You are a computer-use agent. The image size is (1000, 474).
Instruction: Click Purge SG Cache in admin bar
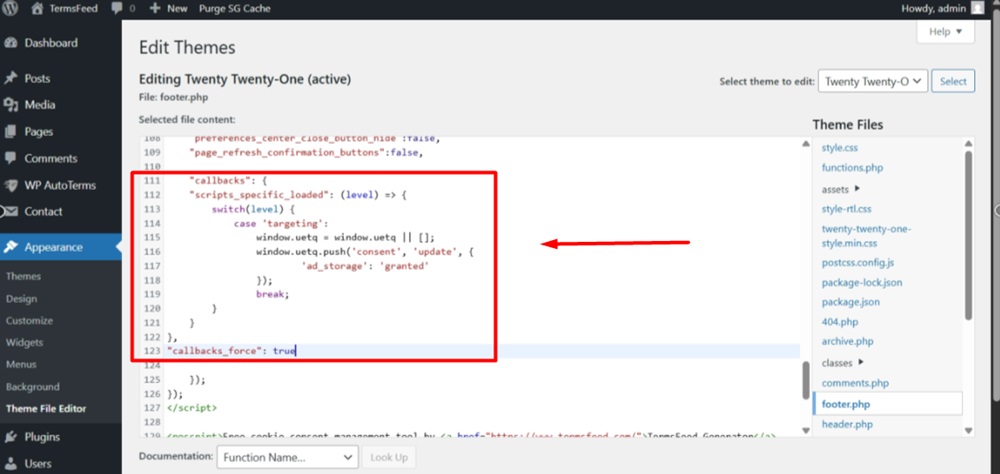[x=235, y=8]
